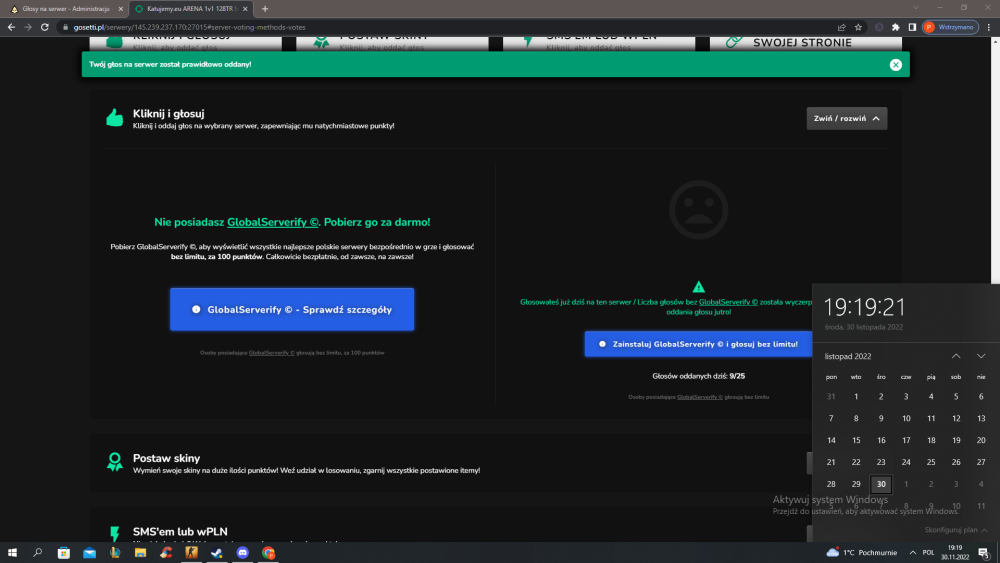Screen dimensions: 1000x563
Task: Go to next month in calendar flyout
Action: click(x=981, y=356)
